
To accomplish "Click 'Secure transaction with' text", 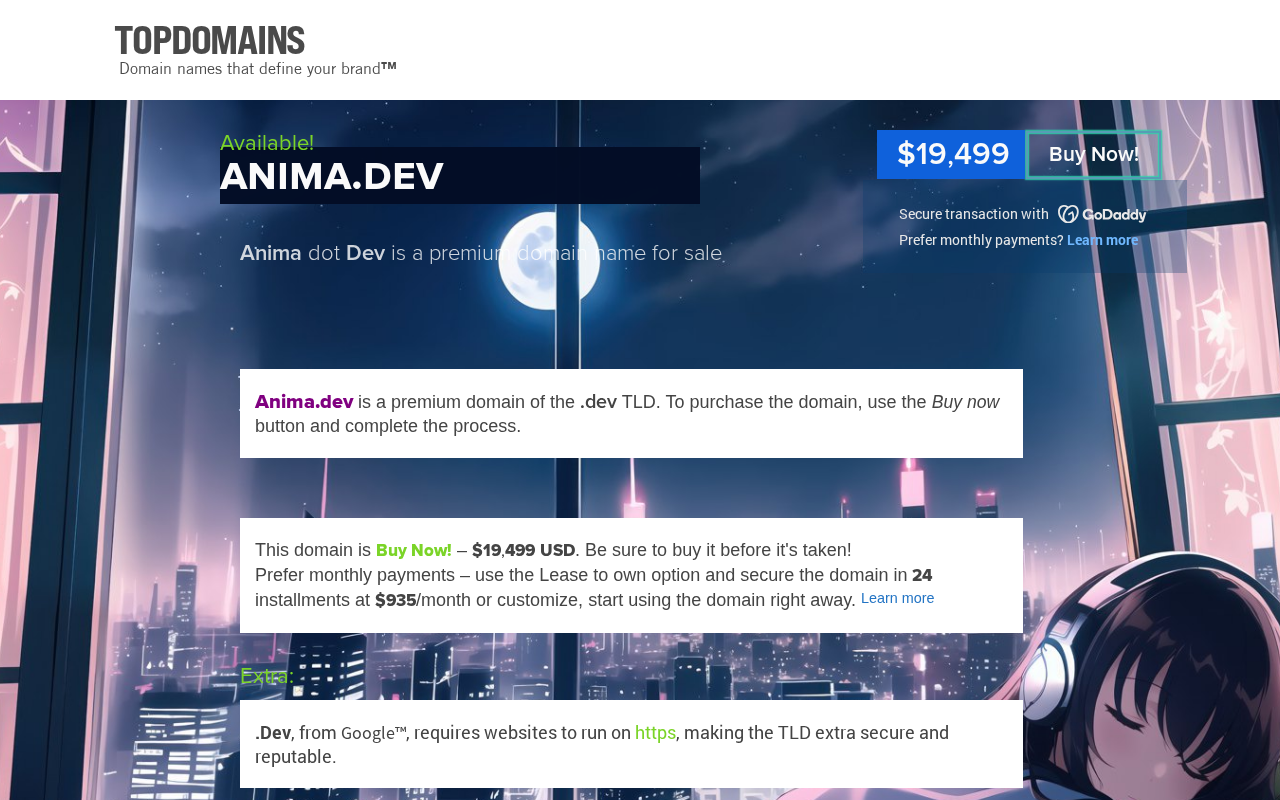I will (x=974, y=214).
